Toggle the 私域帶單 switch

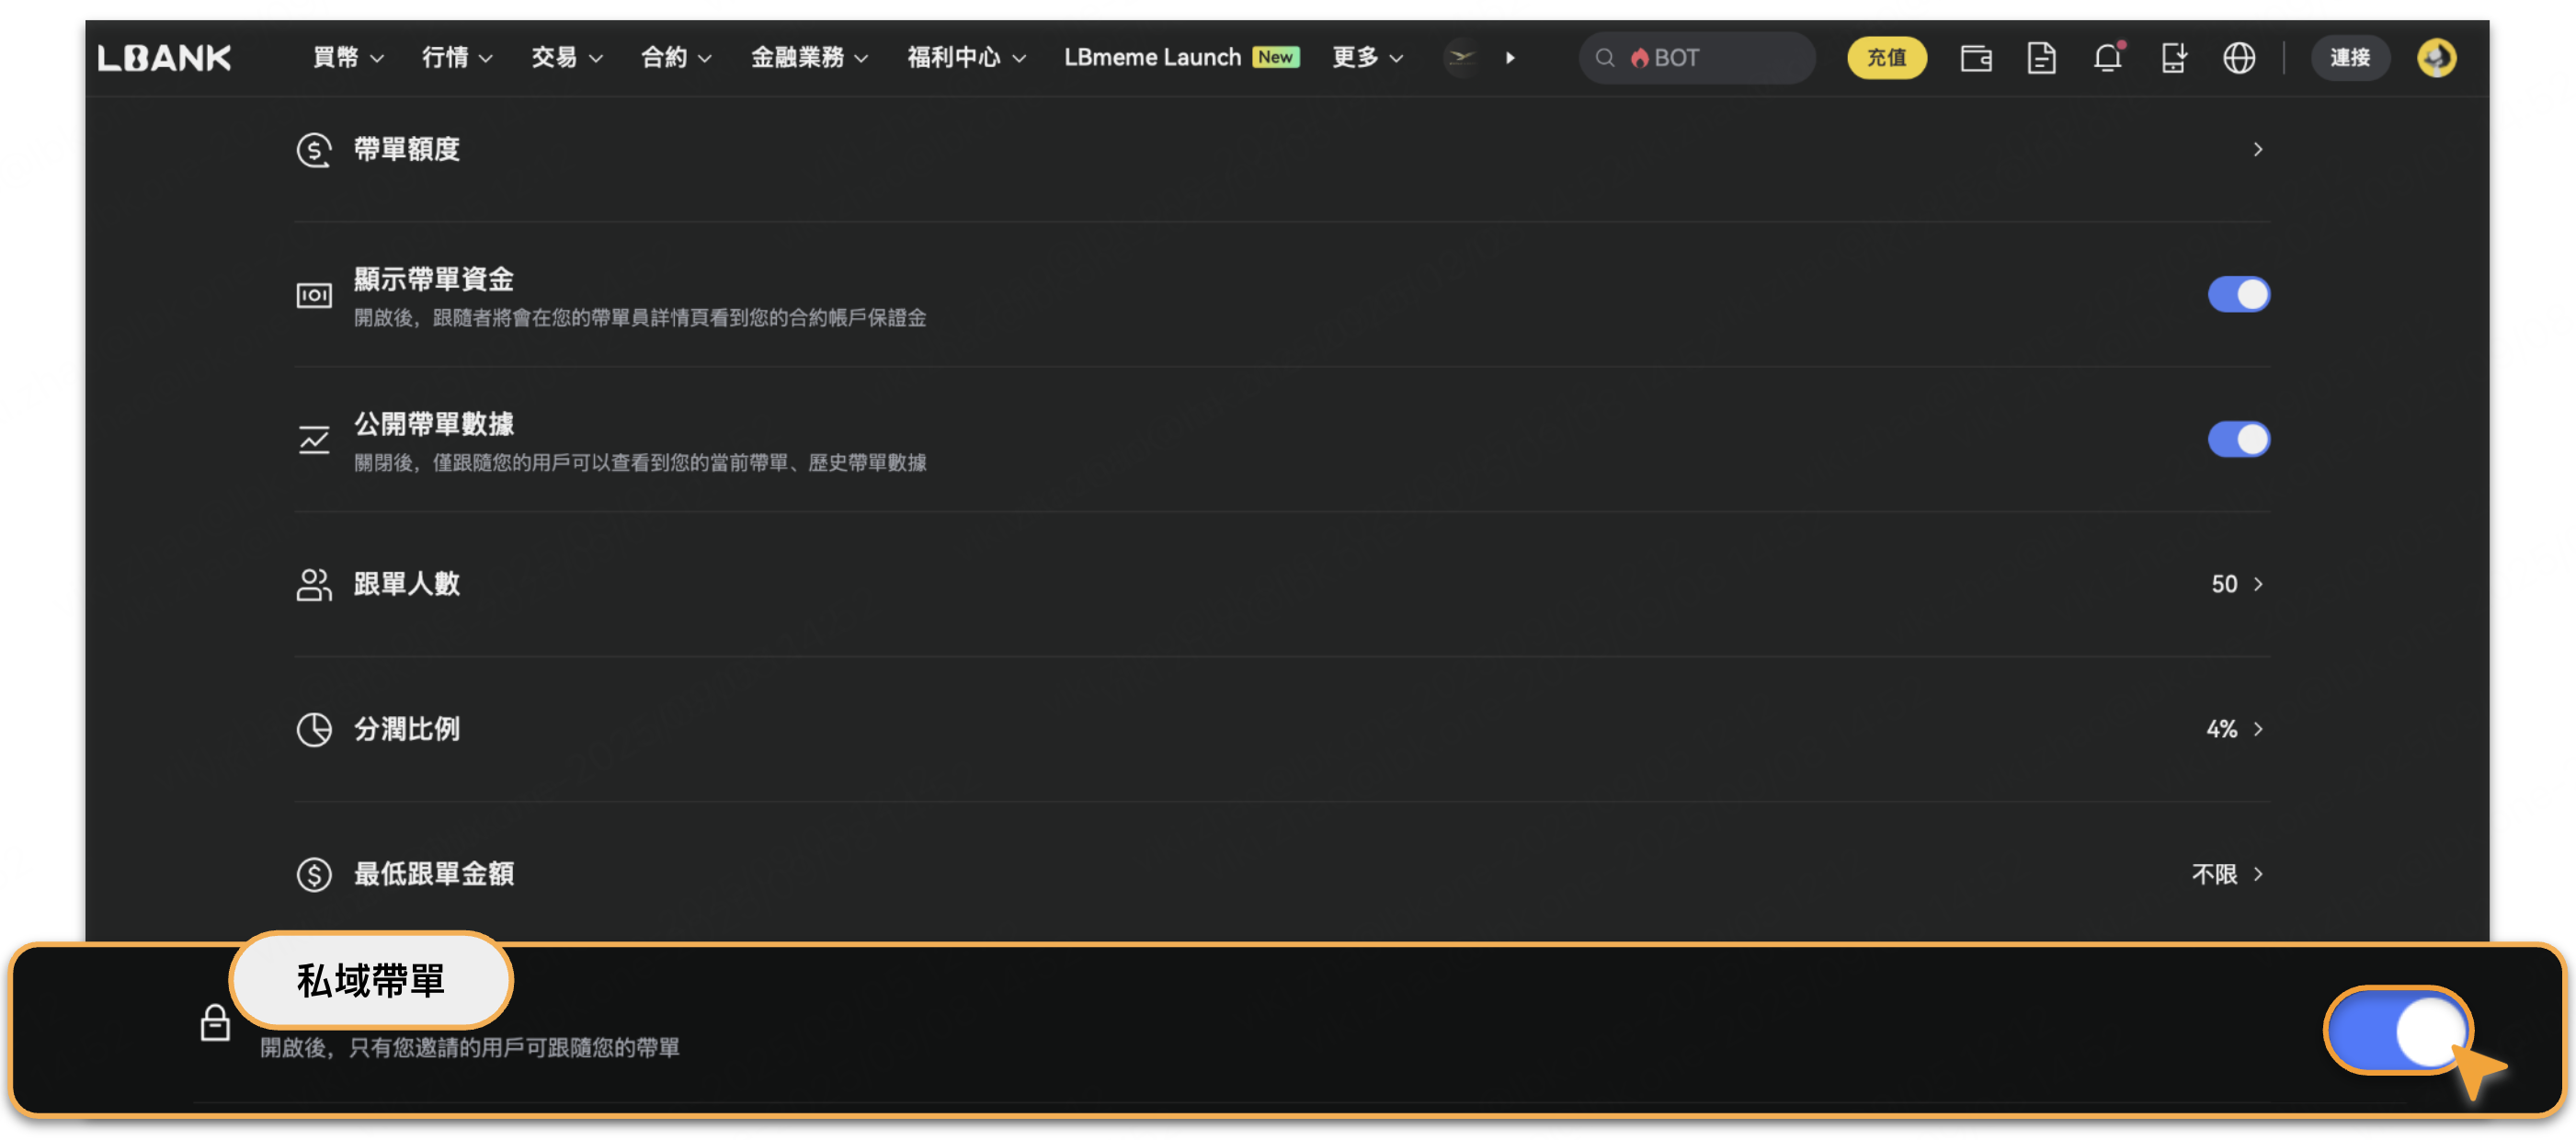tap(2398, 1030)
